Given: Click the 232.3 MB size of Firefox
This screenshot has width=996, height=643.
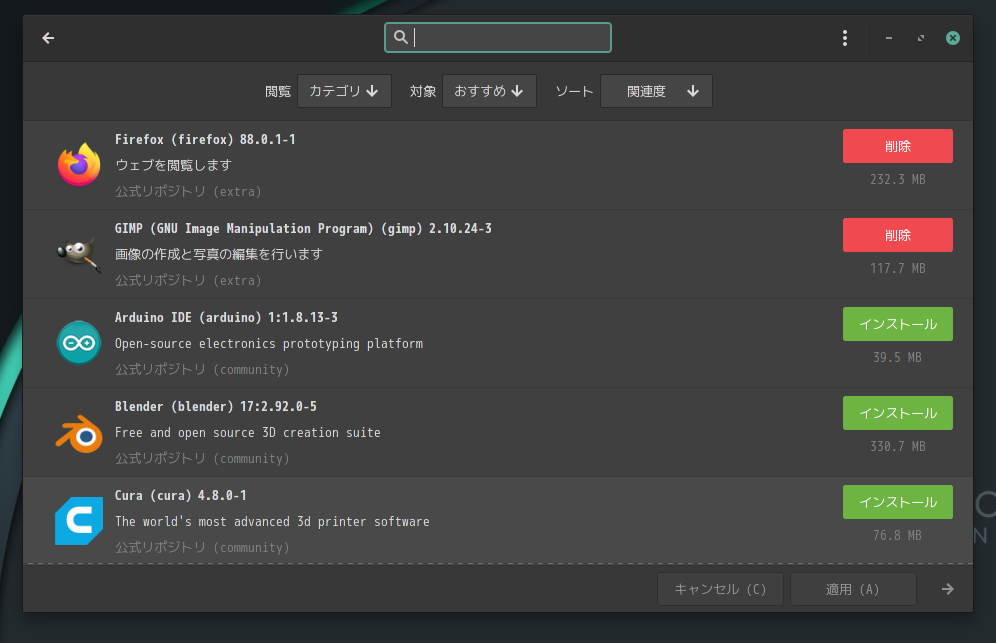Looking at the screenshot, I should [898, 179].
